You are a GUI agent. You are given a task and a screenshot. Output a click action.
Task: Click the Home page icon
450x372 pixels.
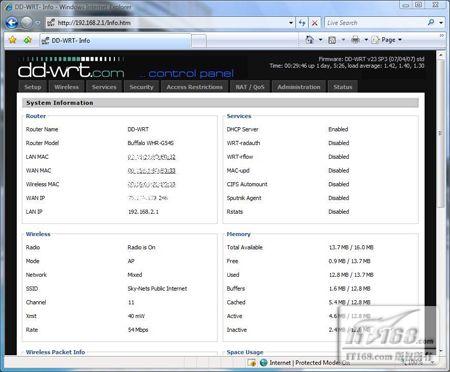310,40
